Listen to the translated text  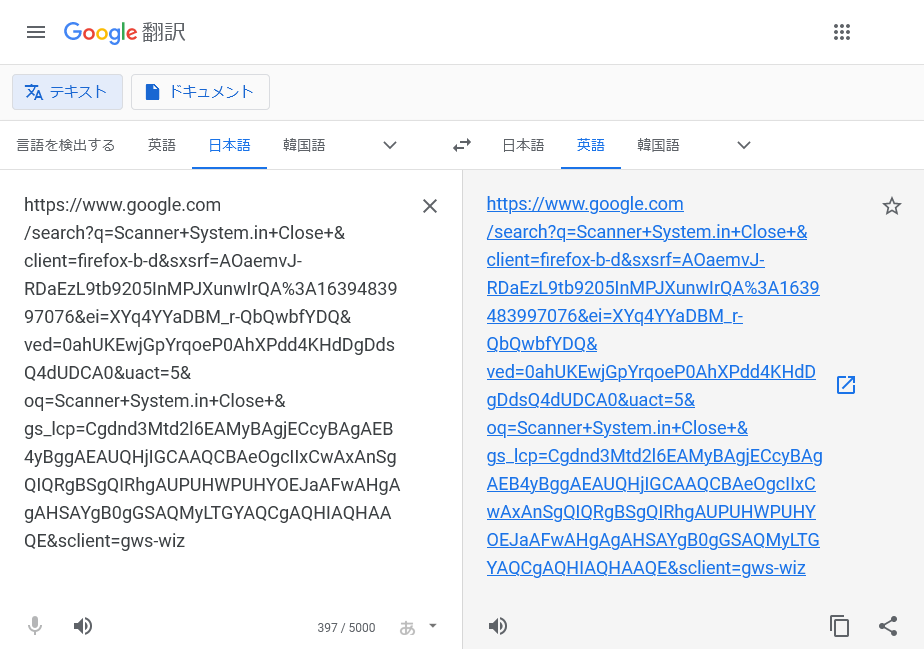497,625
